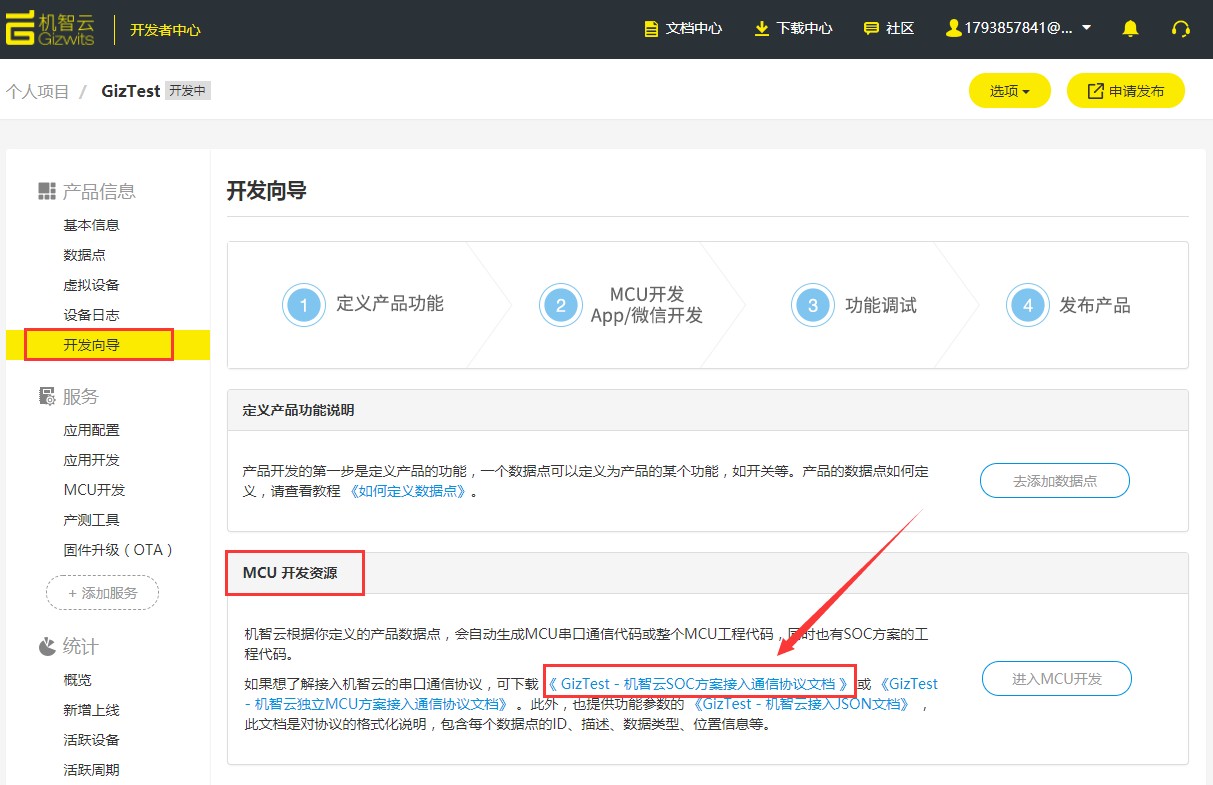Visit the 社区 community icon

[x=871, y=28]
